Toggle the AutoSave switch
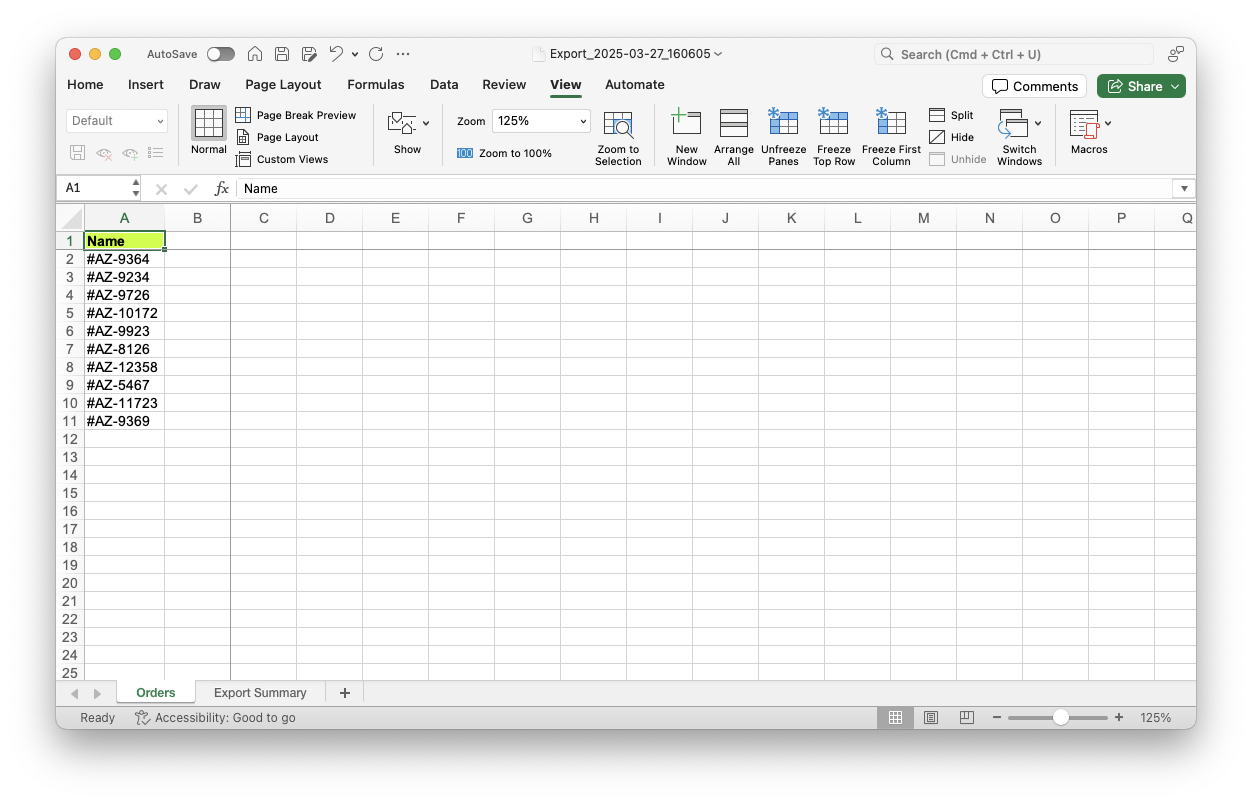The image size is (1252, 803). click(221, 54)
